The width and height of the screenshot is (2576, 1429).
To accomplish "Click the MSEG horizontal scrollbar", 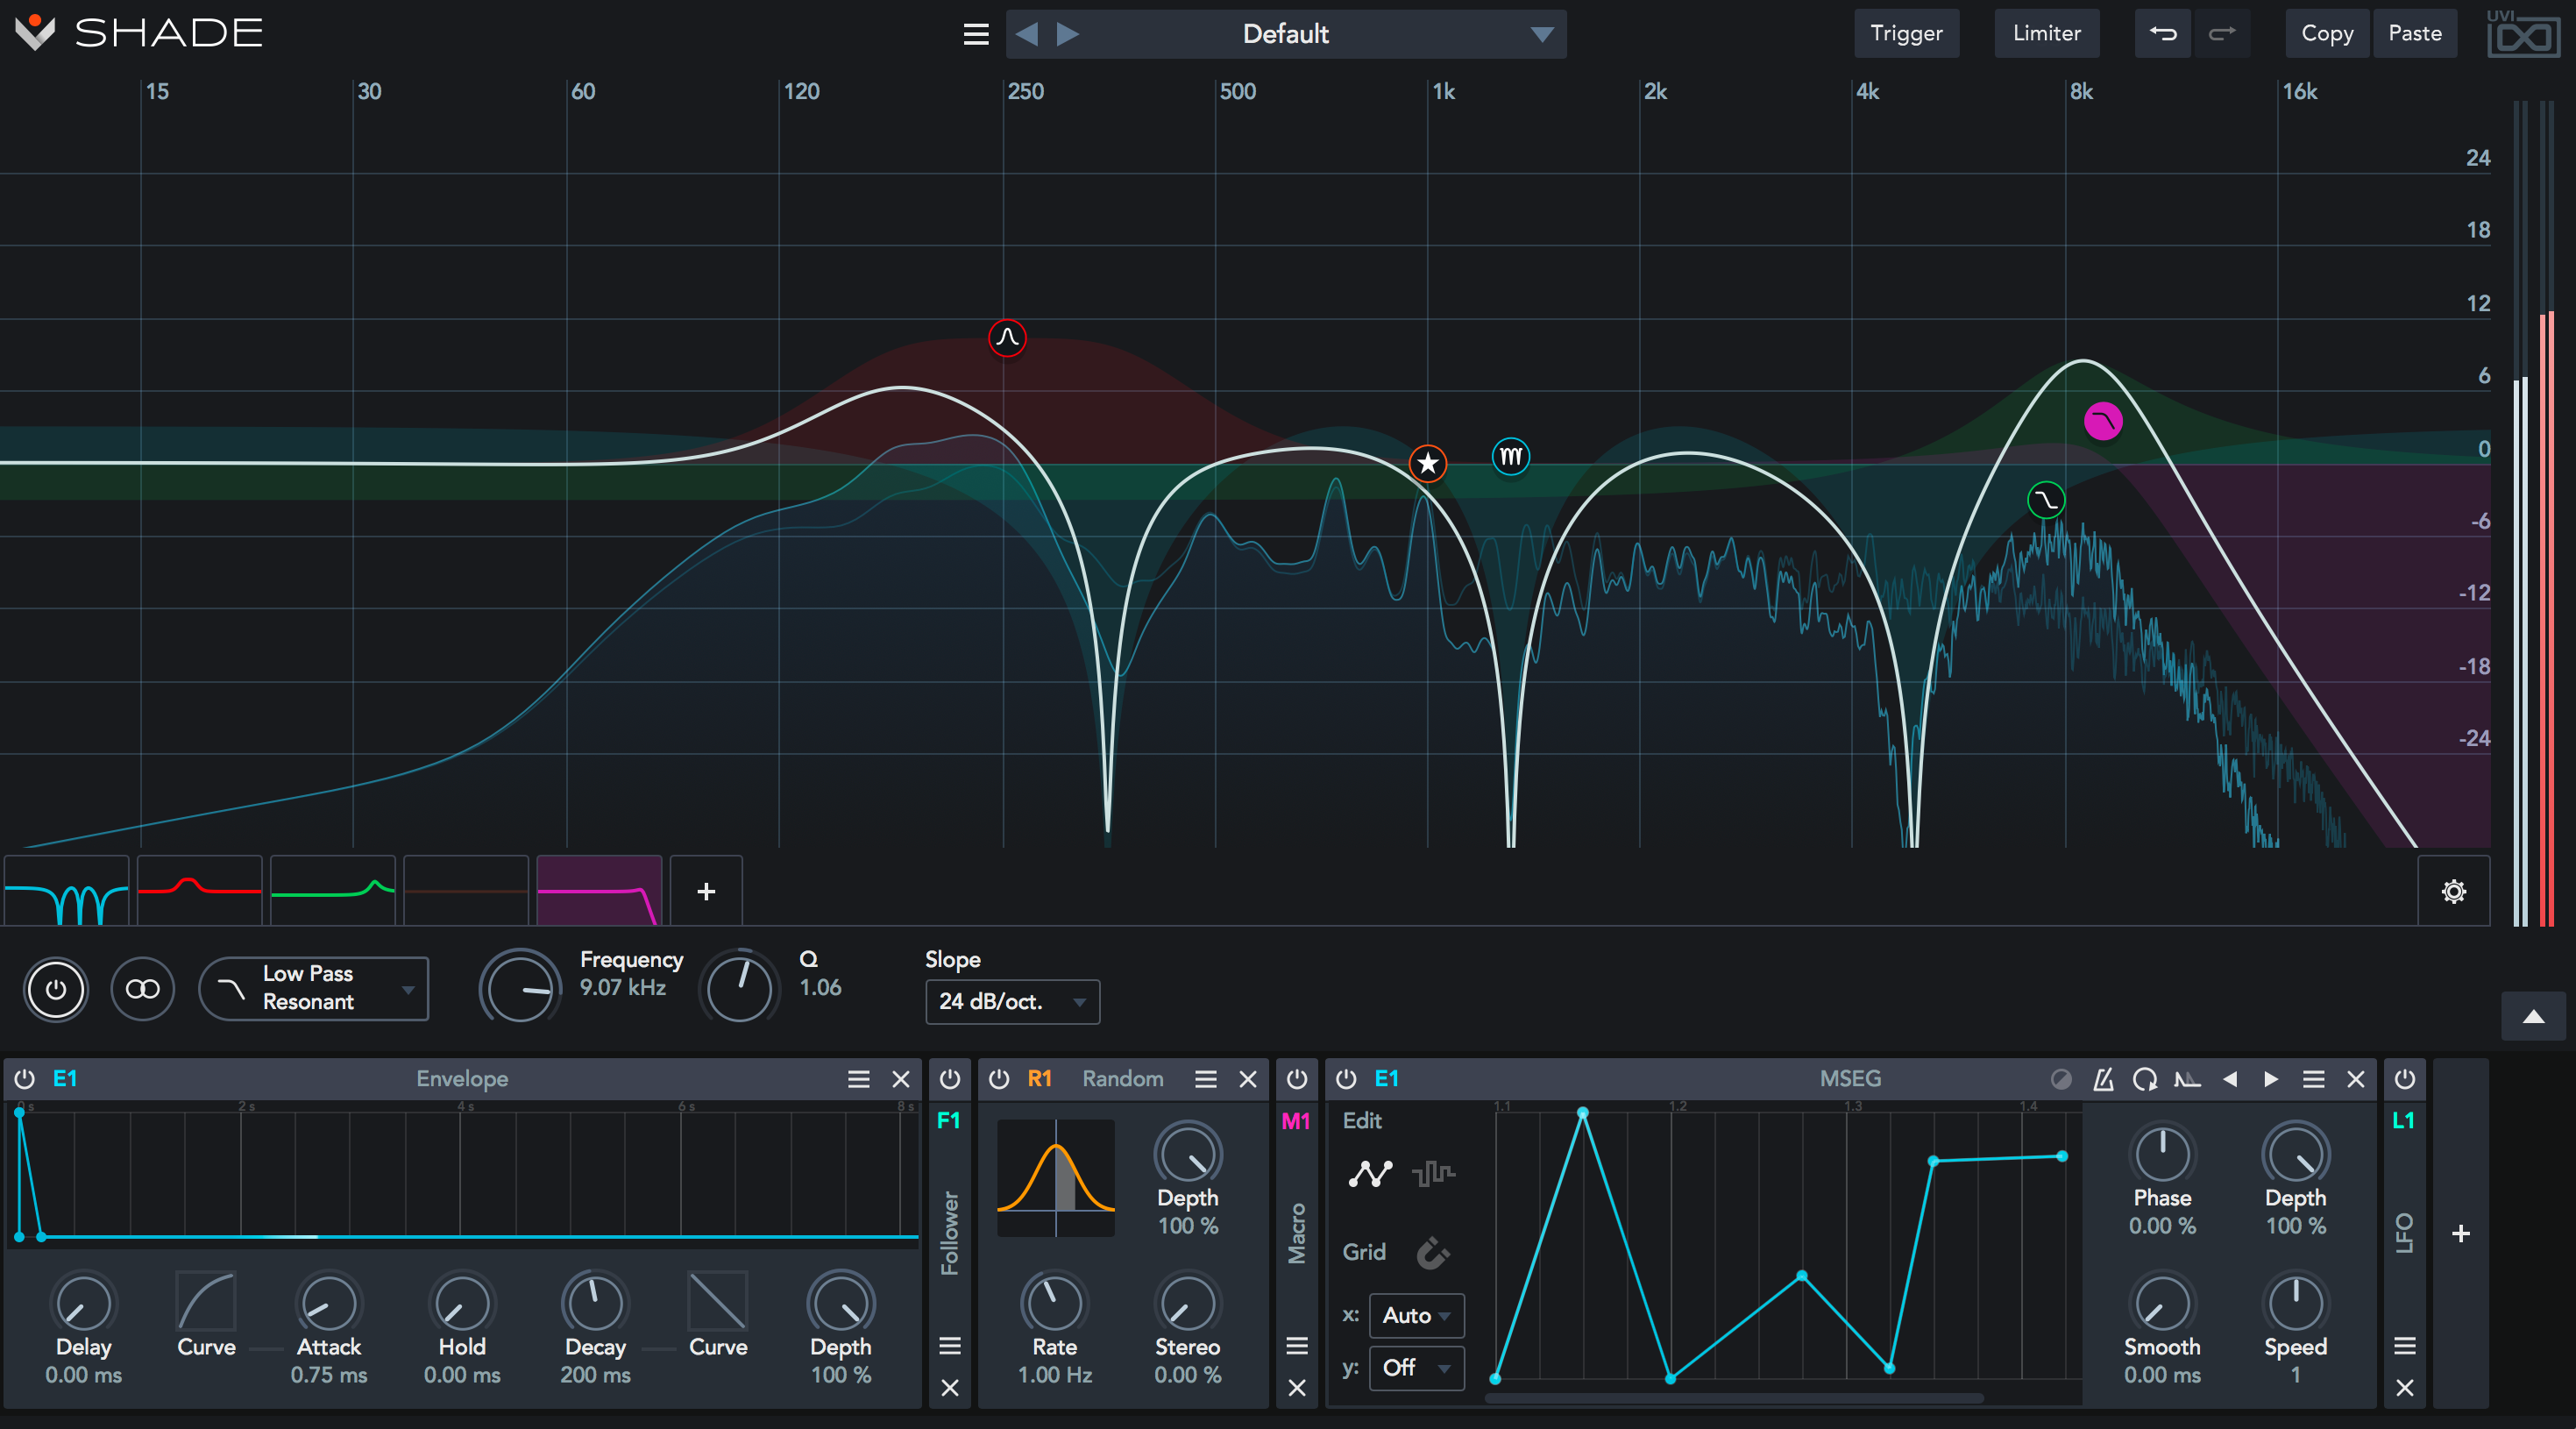I will tap(1733, 1398).
